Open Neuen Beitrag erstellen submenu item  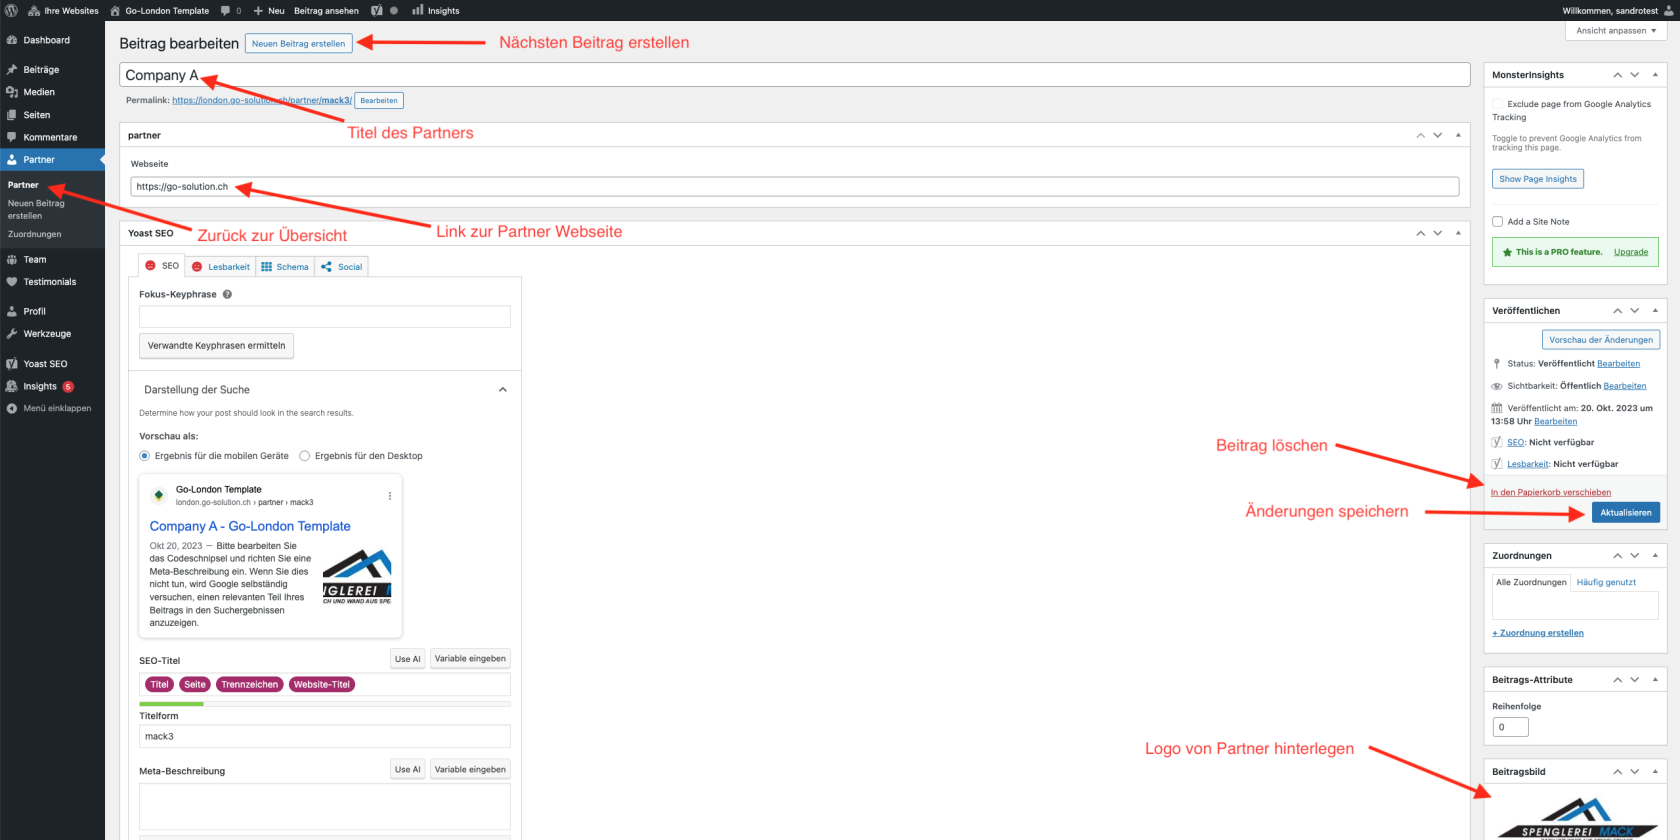point(36,209)
